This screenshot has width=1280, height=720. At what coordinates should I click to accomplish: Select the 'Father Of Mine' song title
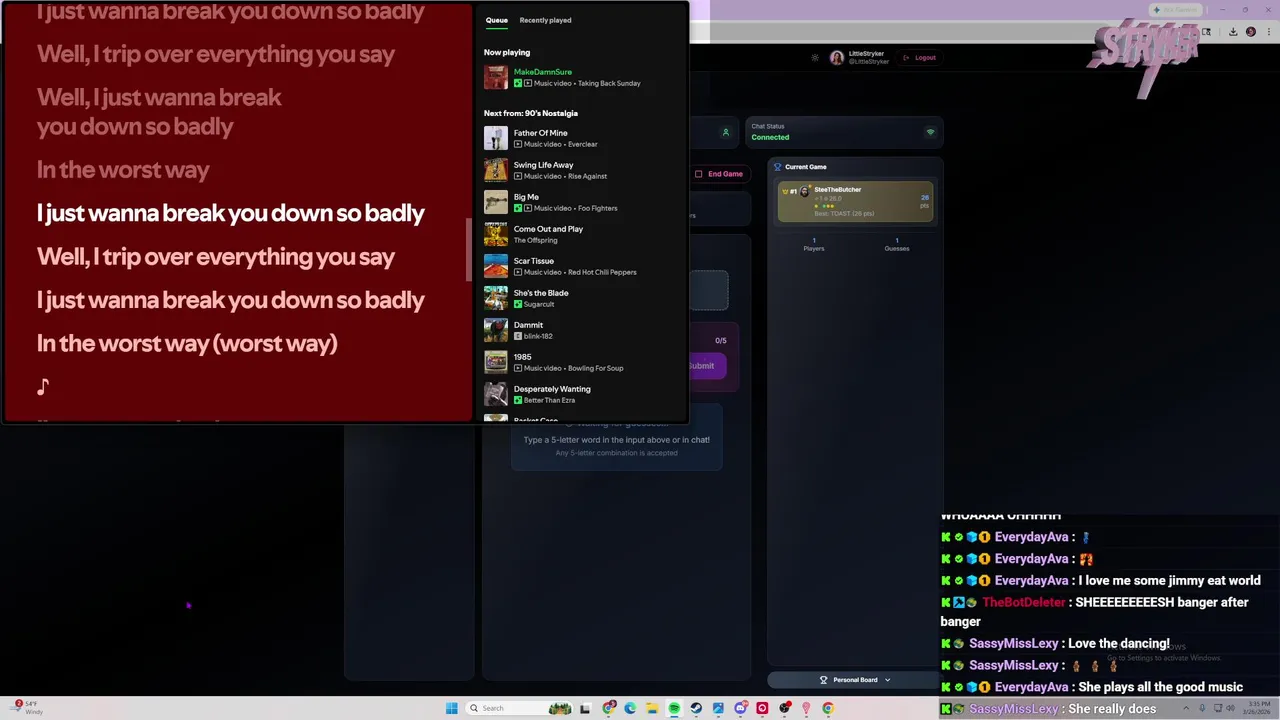540,133
